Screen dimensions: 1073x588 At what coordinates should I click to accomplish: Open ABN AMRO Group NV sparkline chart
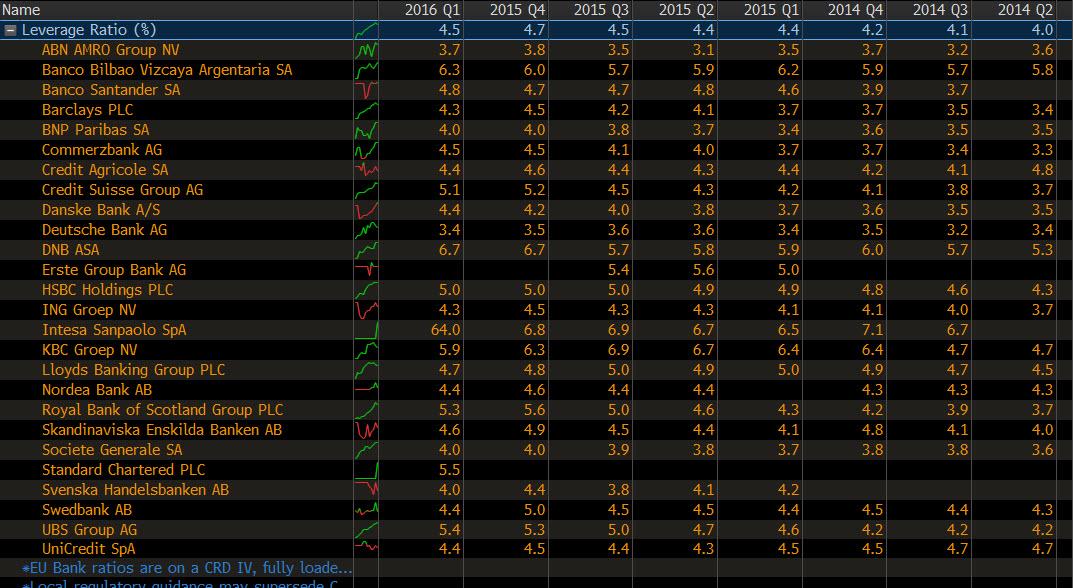click(x=366, y=50)
